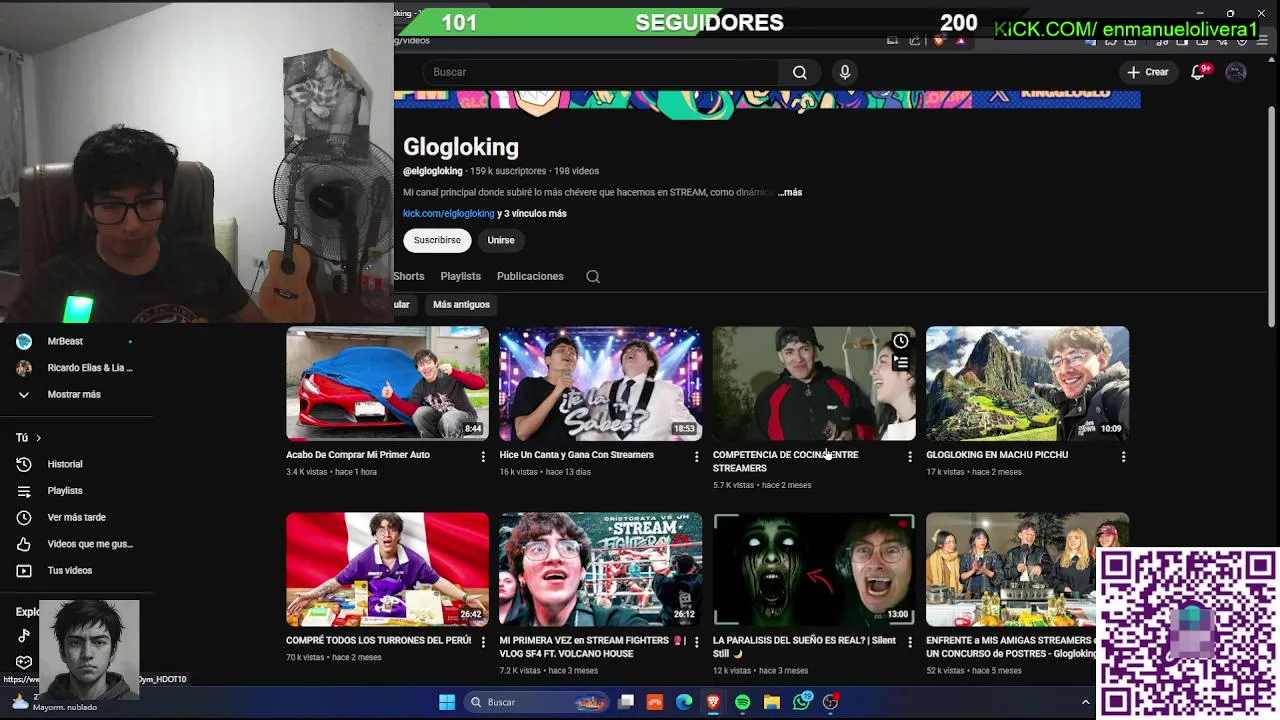This screenshot has width=1280, height=720.
Task: Show hidden system tray icons chevron
Action: coord(1085,702)
